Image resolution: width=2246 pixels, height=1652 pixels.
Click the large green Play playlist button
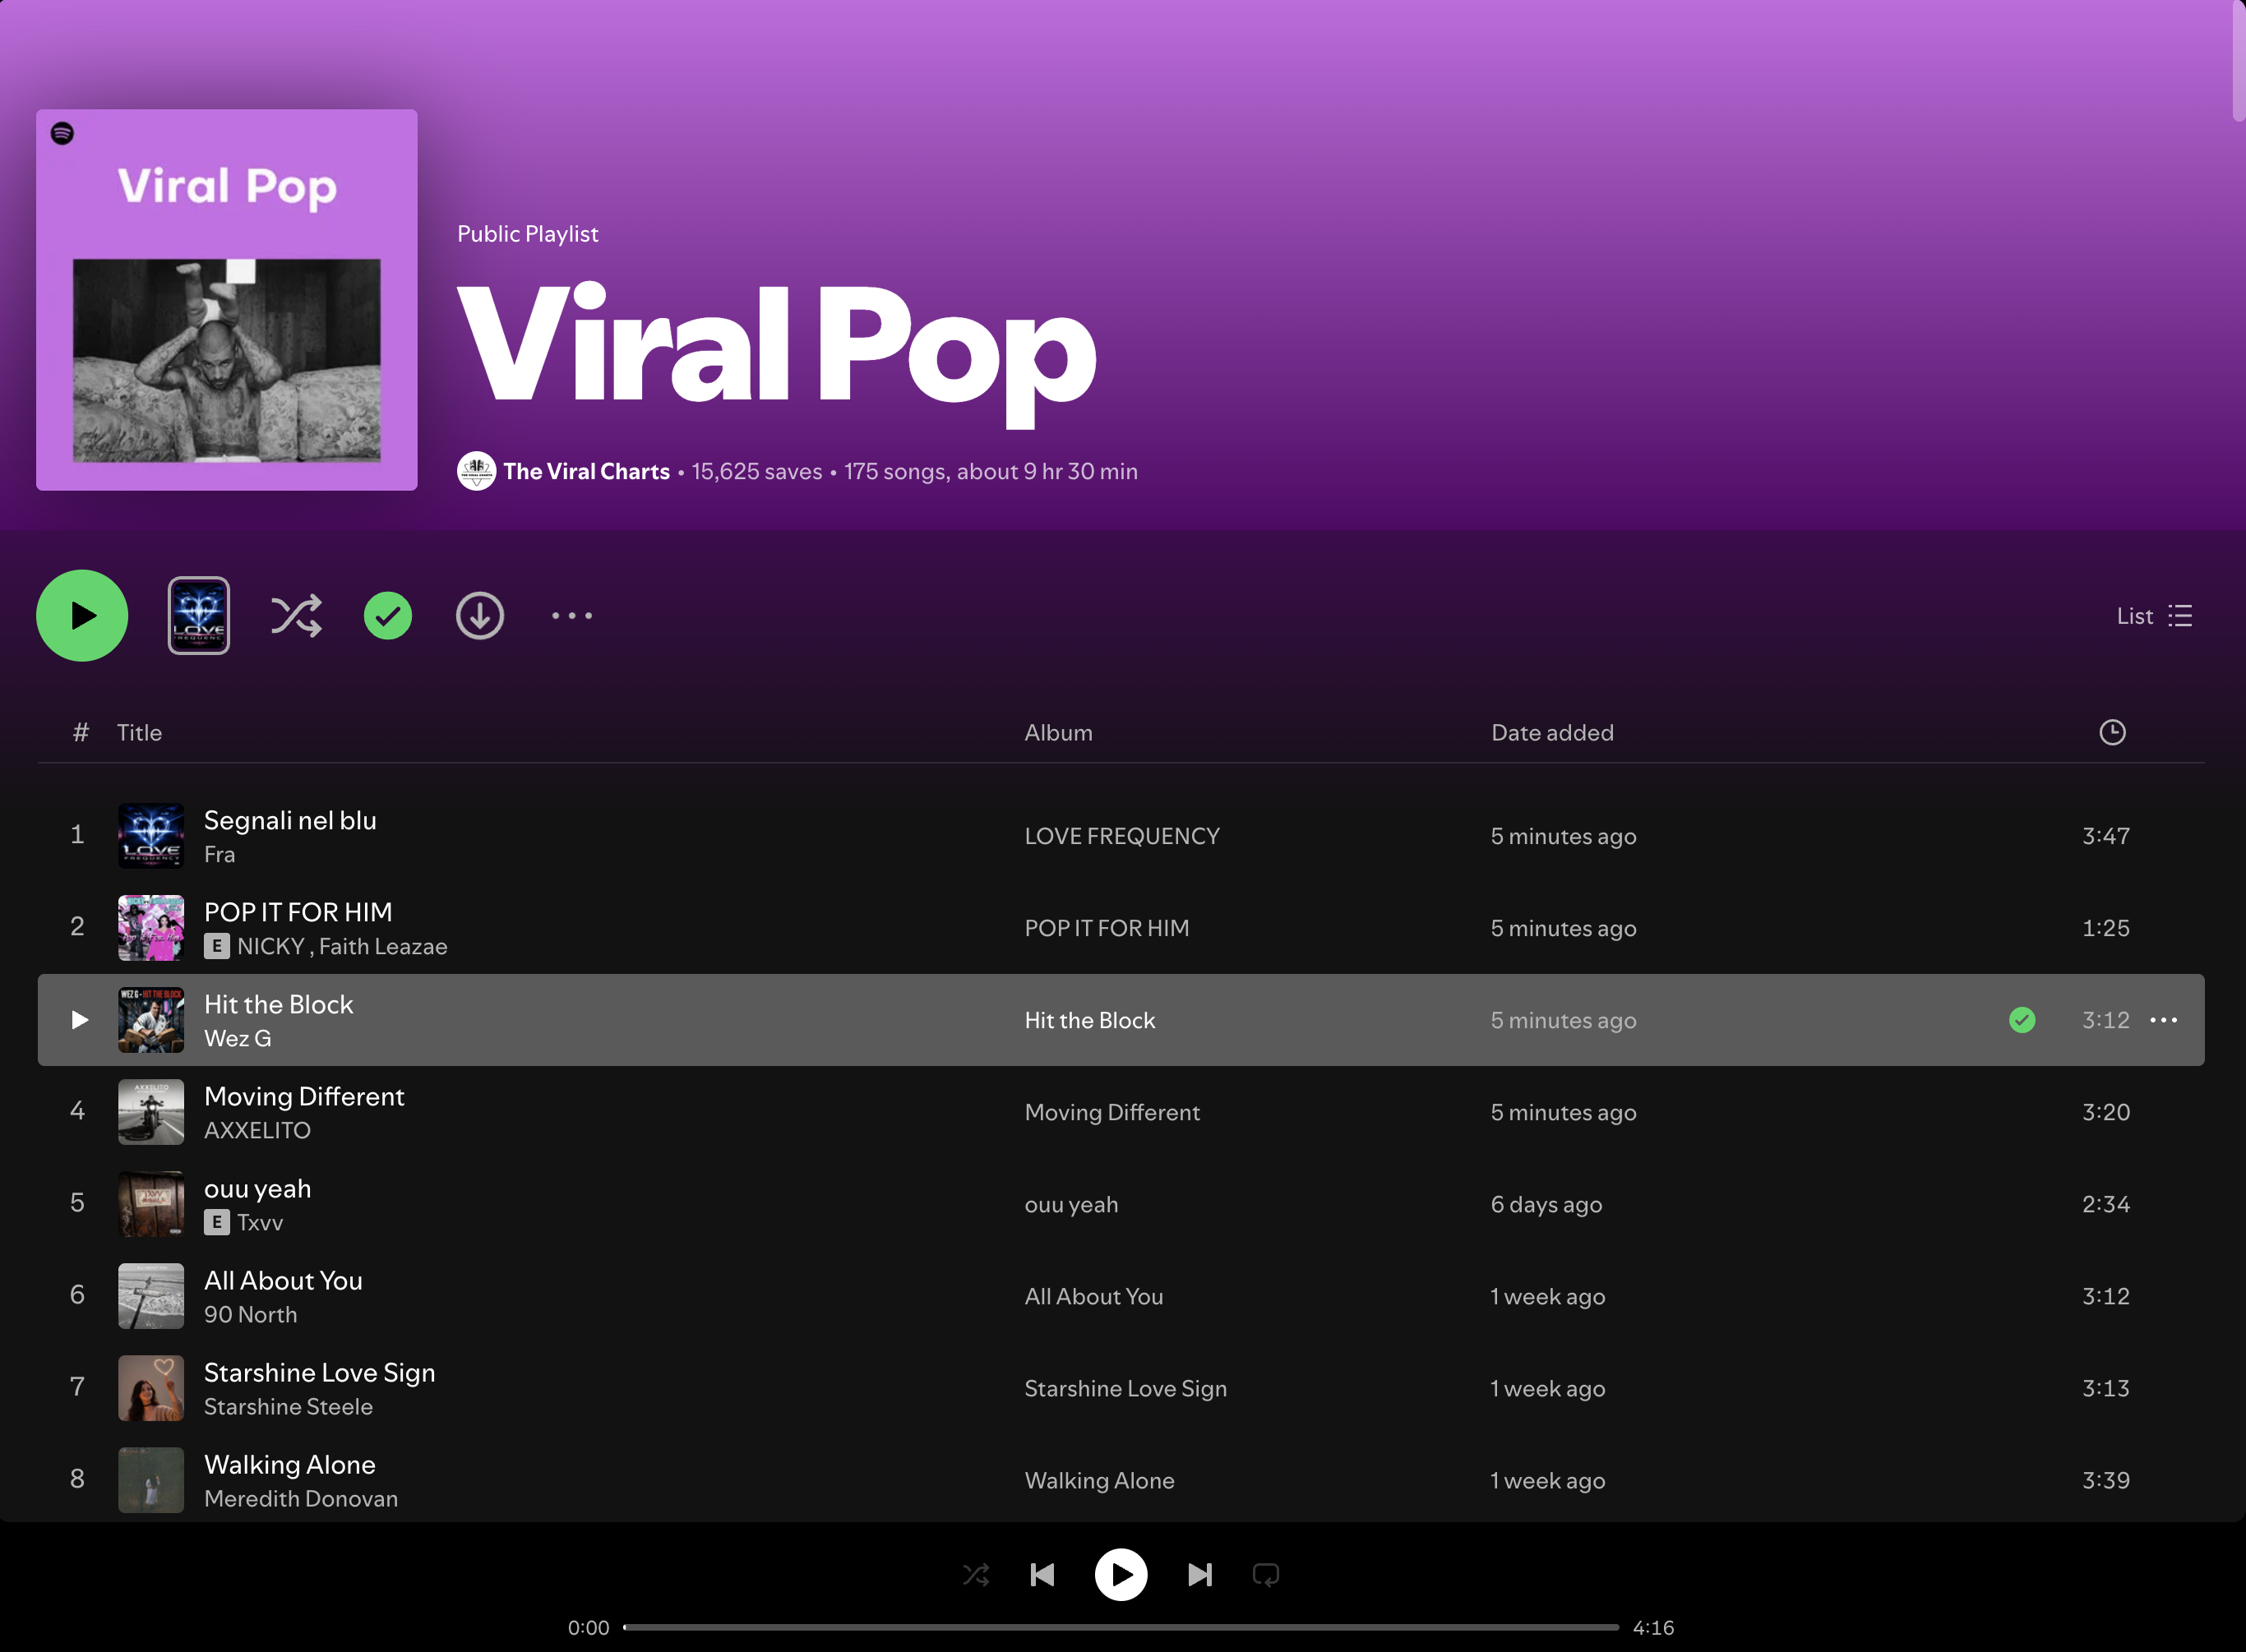82,616
